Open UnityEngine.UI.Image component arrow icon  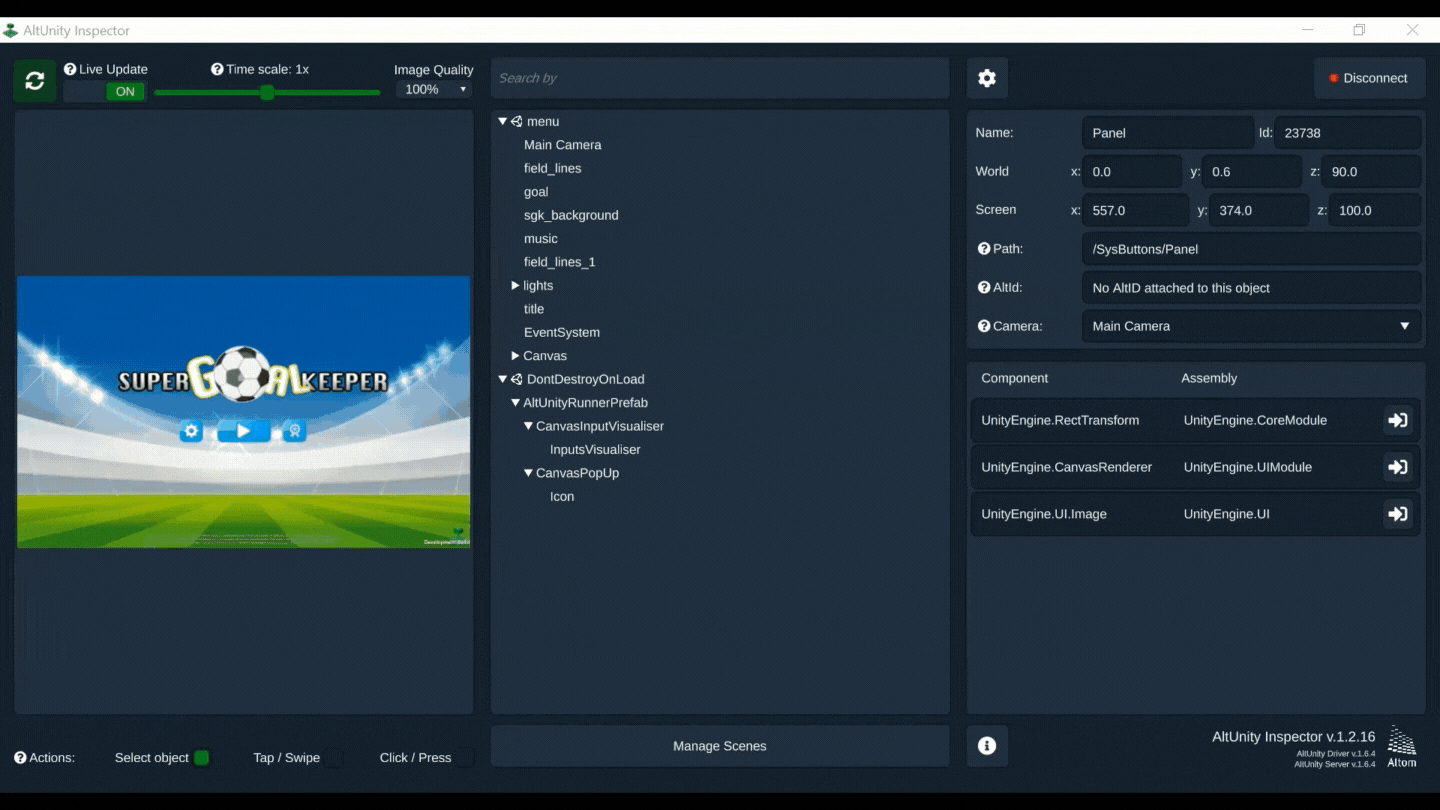1398,514
